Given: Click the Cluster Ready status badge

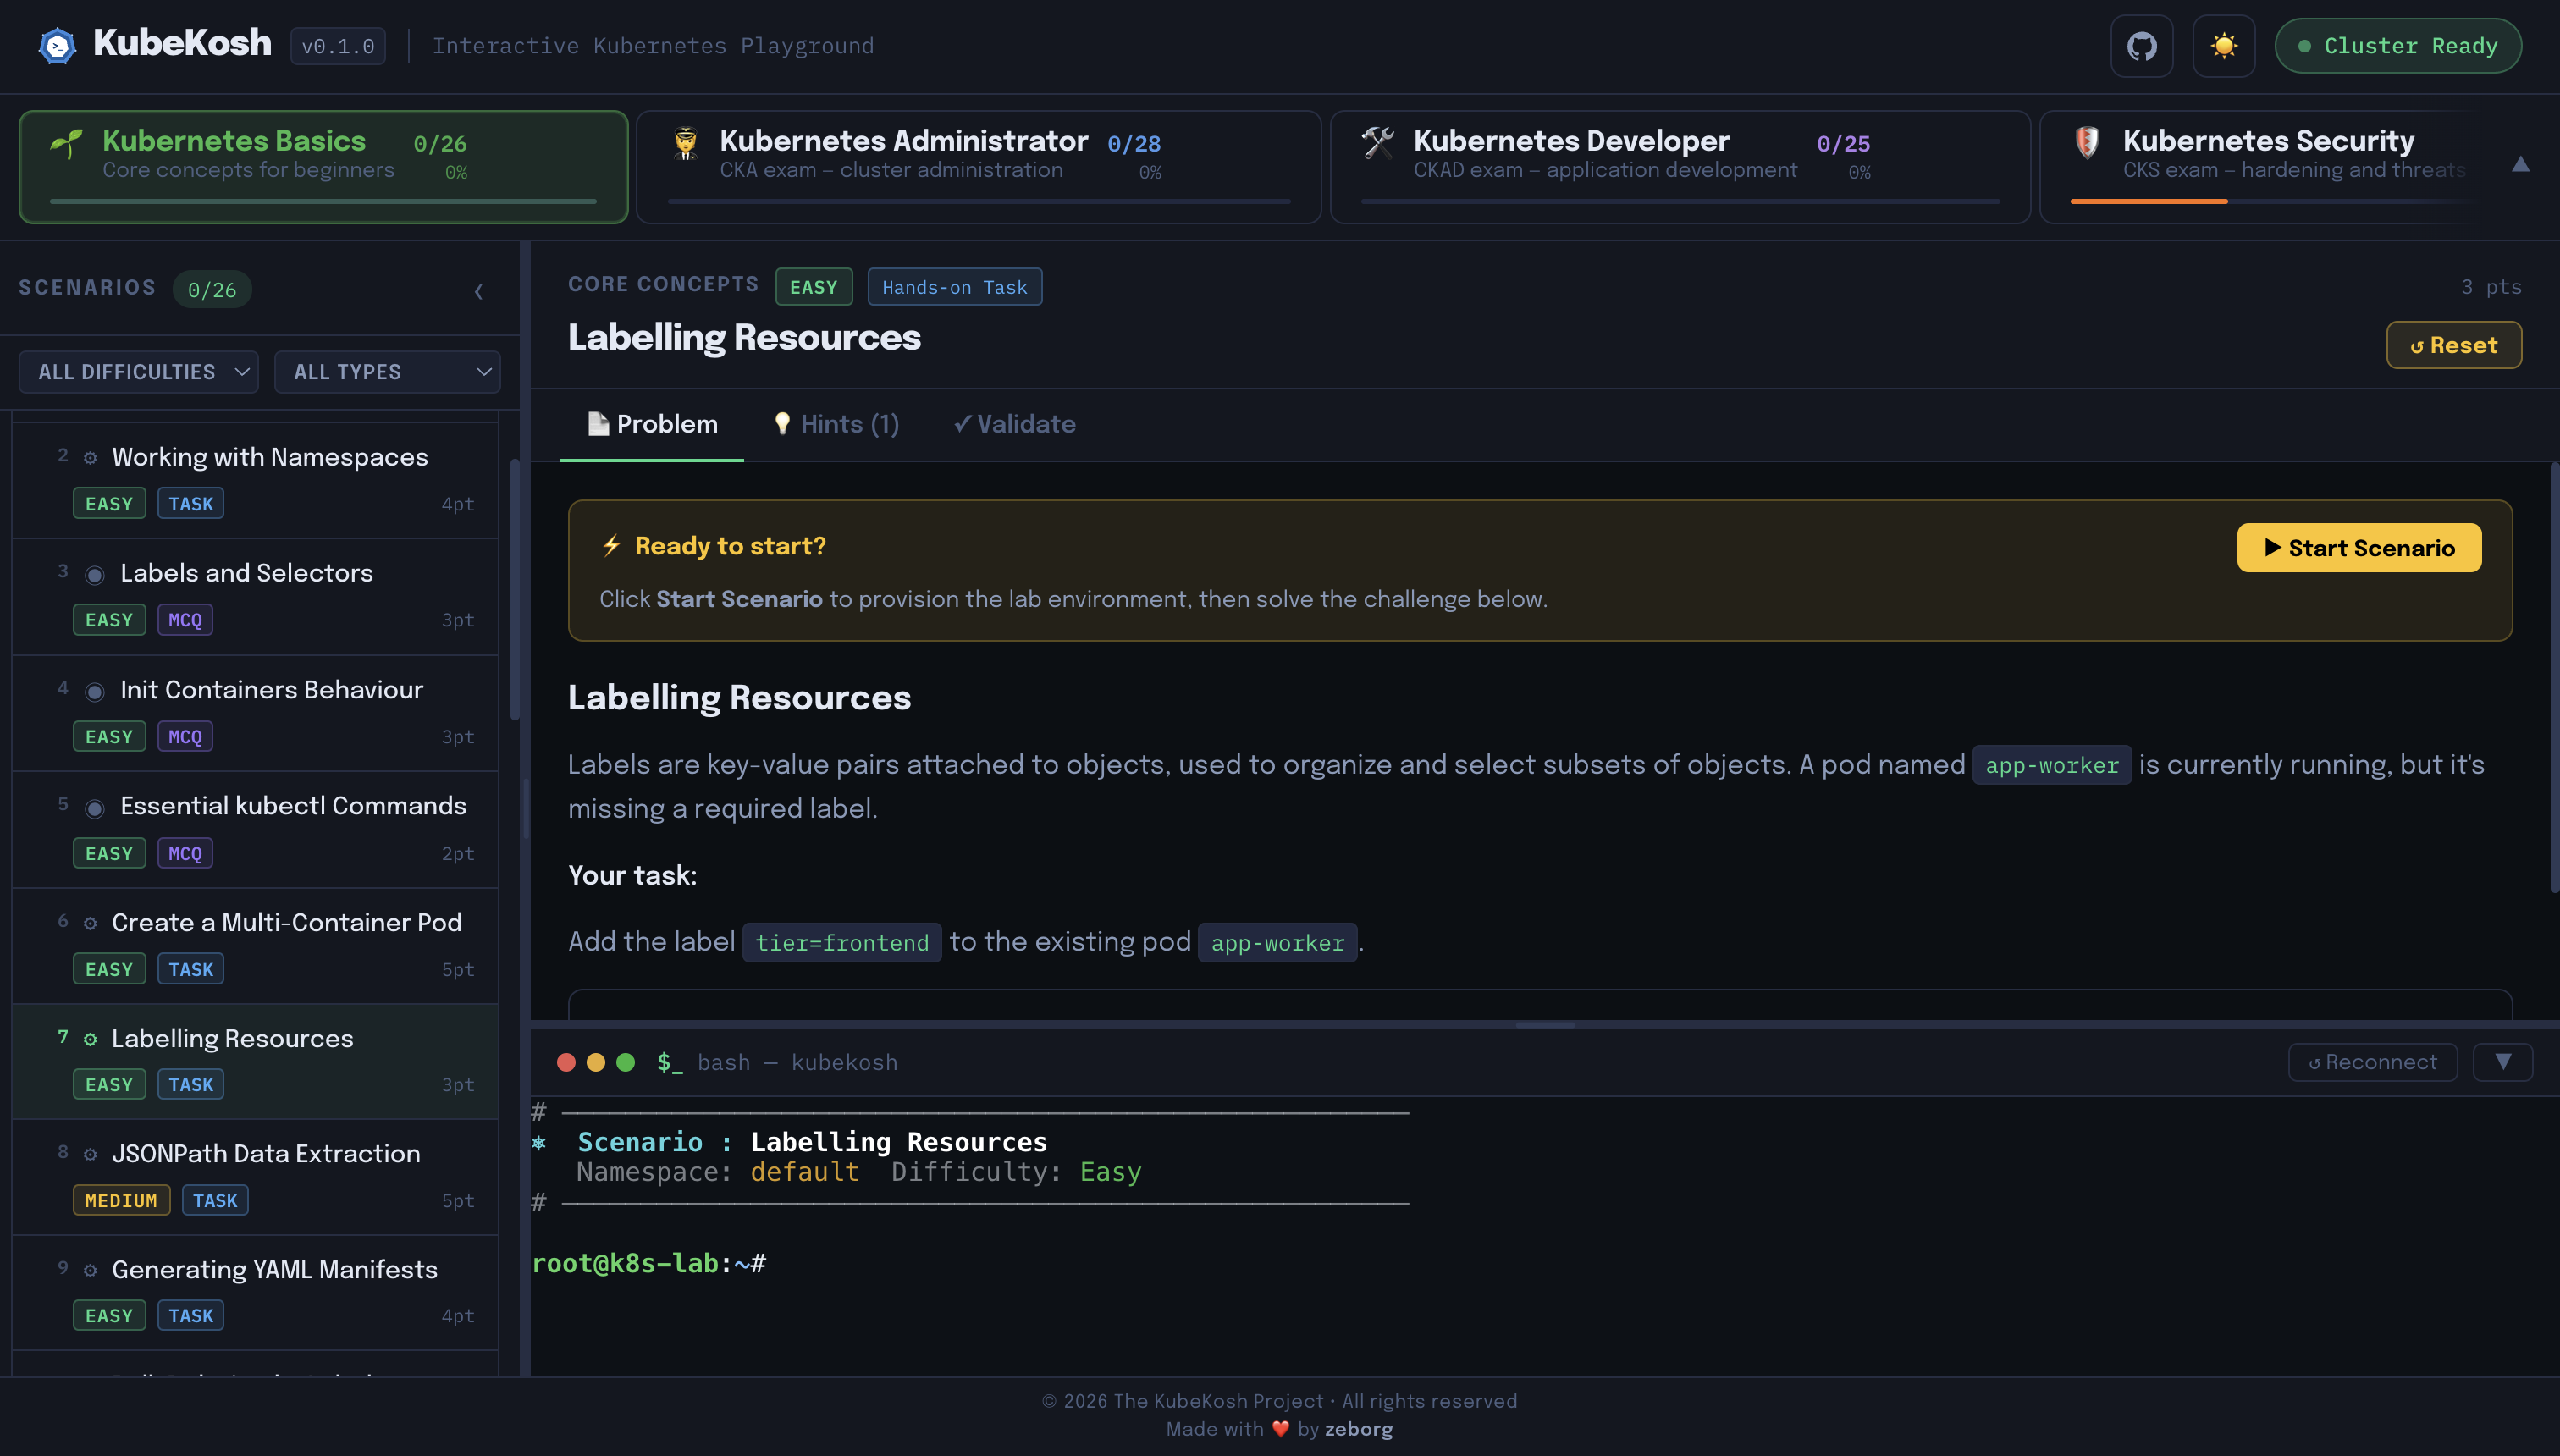Looking at the screenshot, I should (2397, 46).
